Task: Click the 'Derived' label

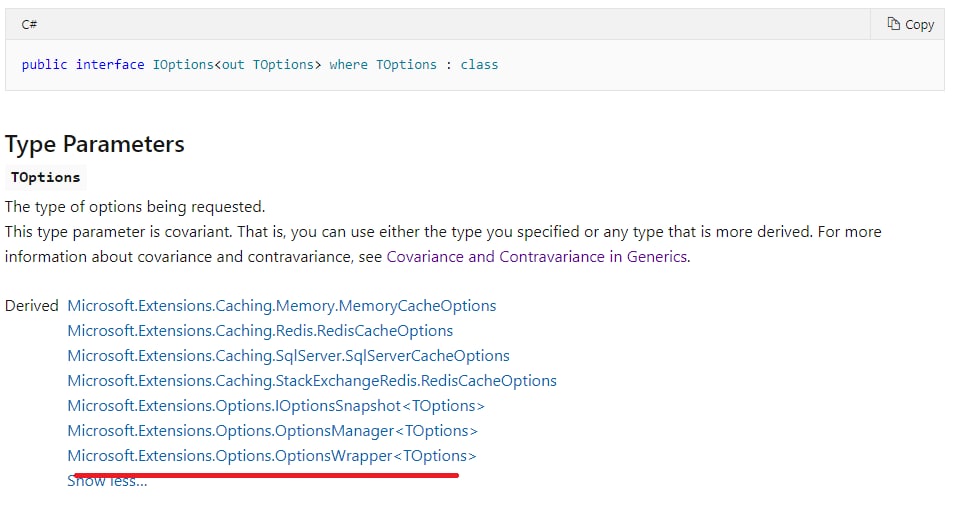Action: click(x=31, y=306)
